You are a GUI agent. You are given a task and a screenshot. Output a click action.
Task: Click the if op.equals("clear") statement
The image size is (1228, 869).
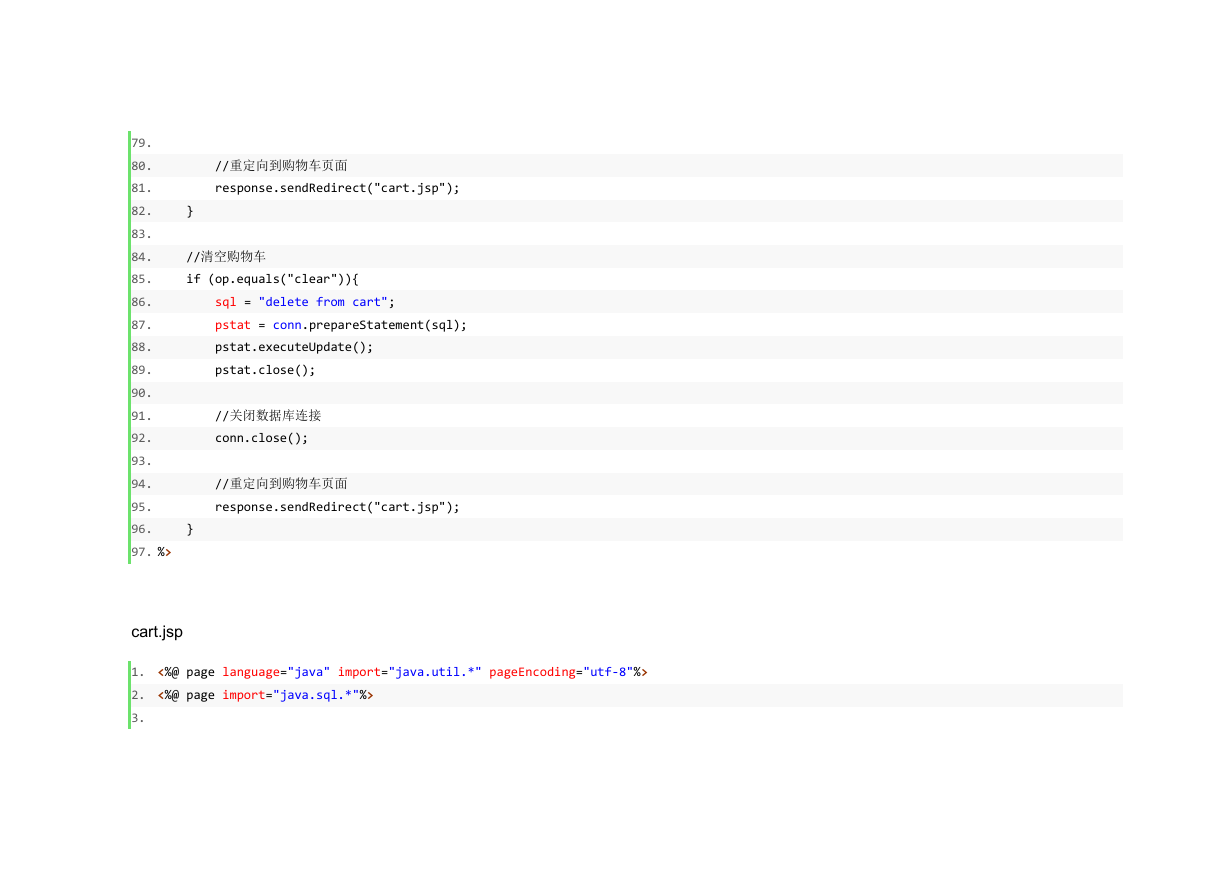[272, 279]
